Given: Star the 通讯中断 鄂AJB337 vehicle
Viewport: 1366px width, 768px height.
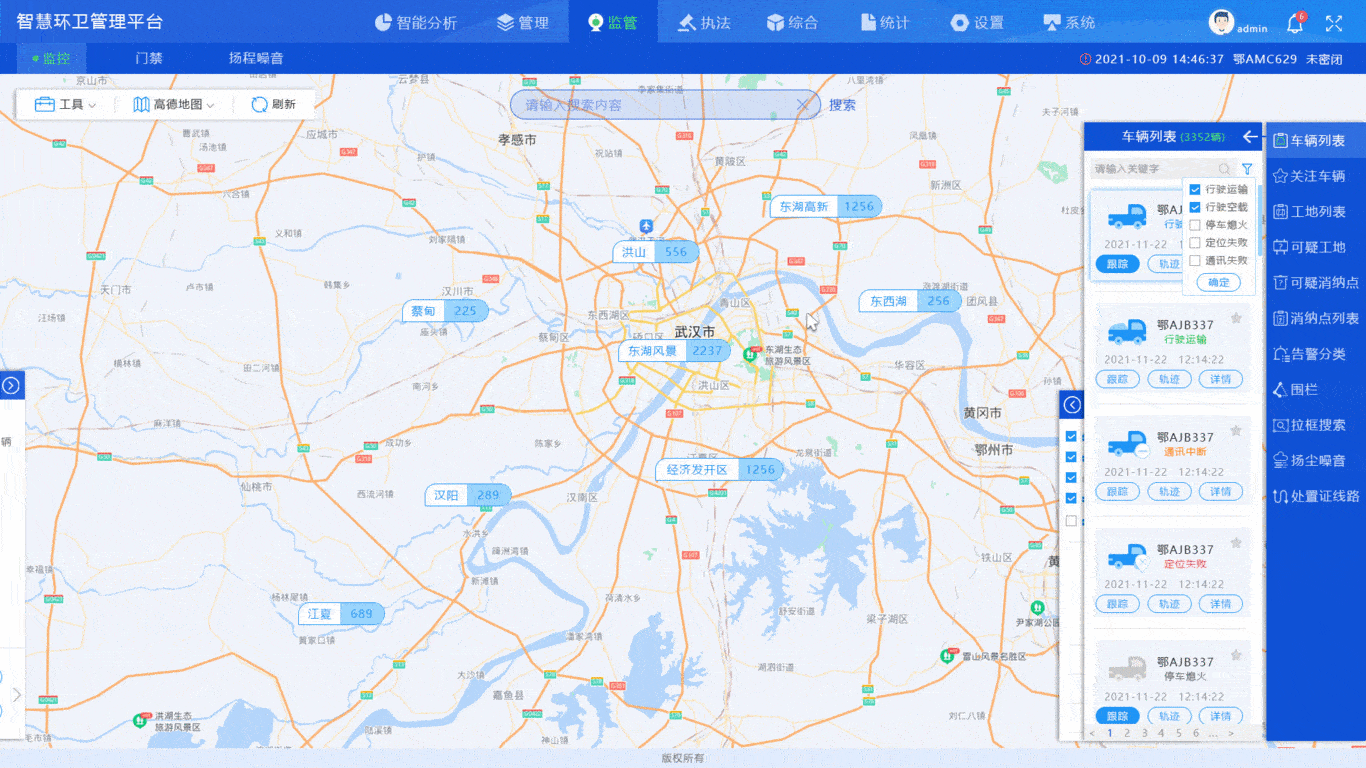Looking at the screenshot, I should click(x=1236, y=431).
